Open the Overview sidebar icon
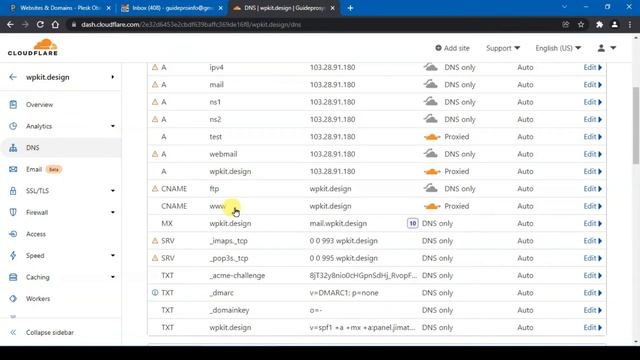The width and height of the screenshot is (640, 360). [13, 104]
